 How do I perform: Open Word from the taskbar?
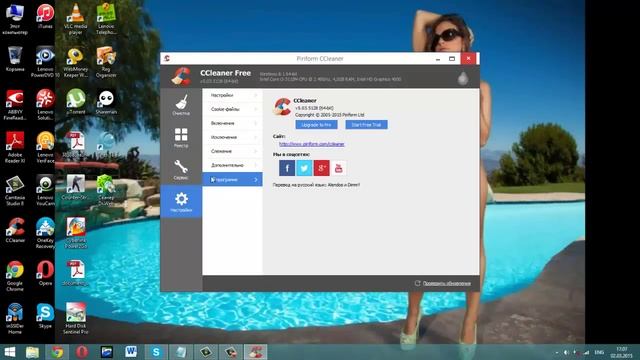tap(131, 352)
